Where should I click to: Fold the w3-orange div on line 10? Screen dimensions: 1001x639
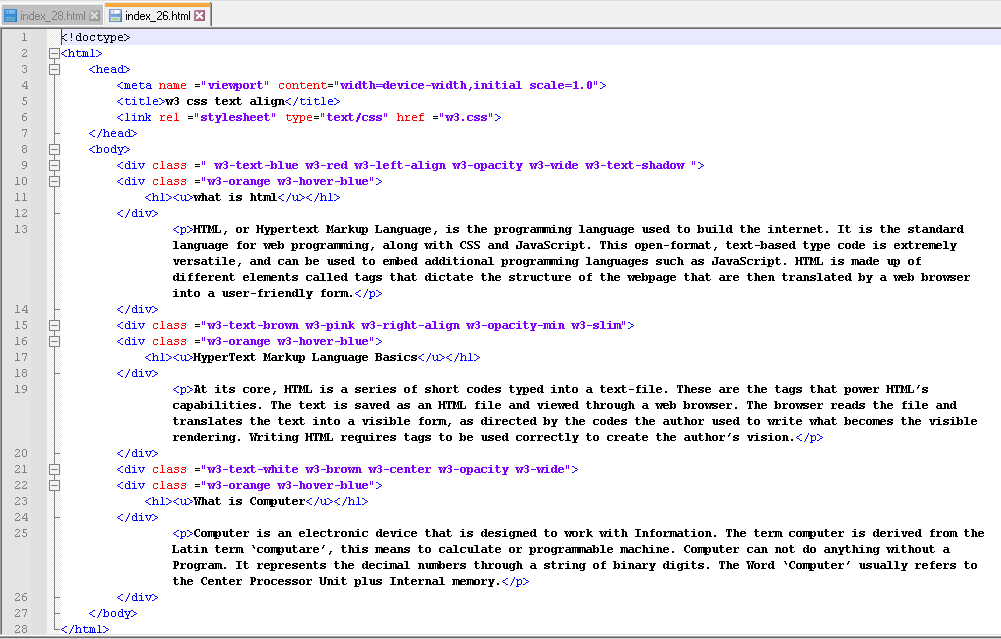point(53,181)
